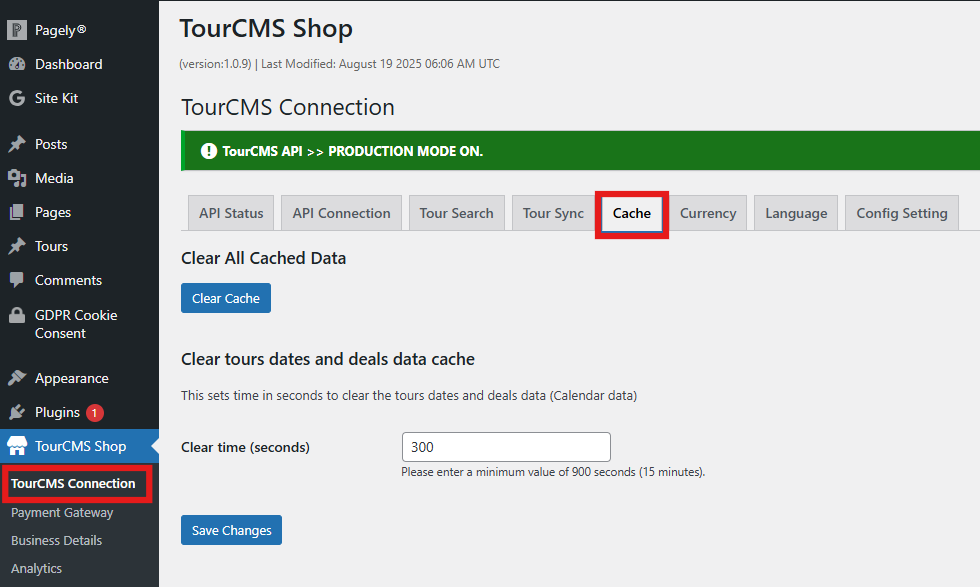Select the Cache tab

(x=632, y=213)
